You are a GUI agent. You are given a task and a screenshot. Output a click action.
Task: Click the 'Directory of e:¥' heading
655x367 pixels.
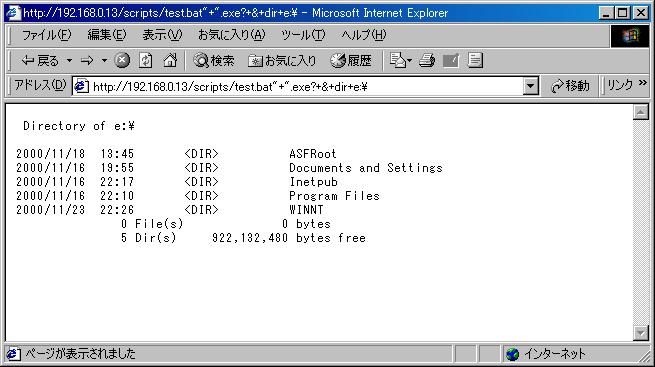point(79,126)
